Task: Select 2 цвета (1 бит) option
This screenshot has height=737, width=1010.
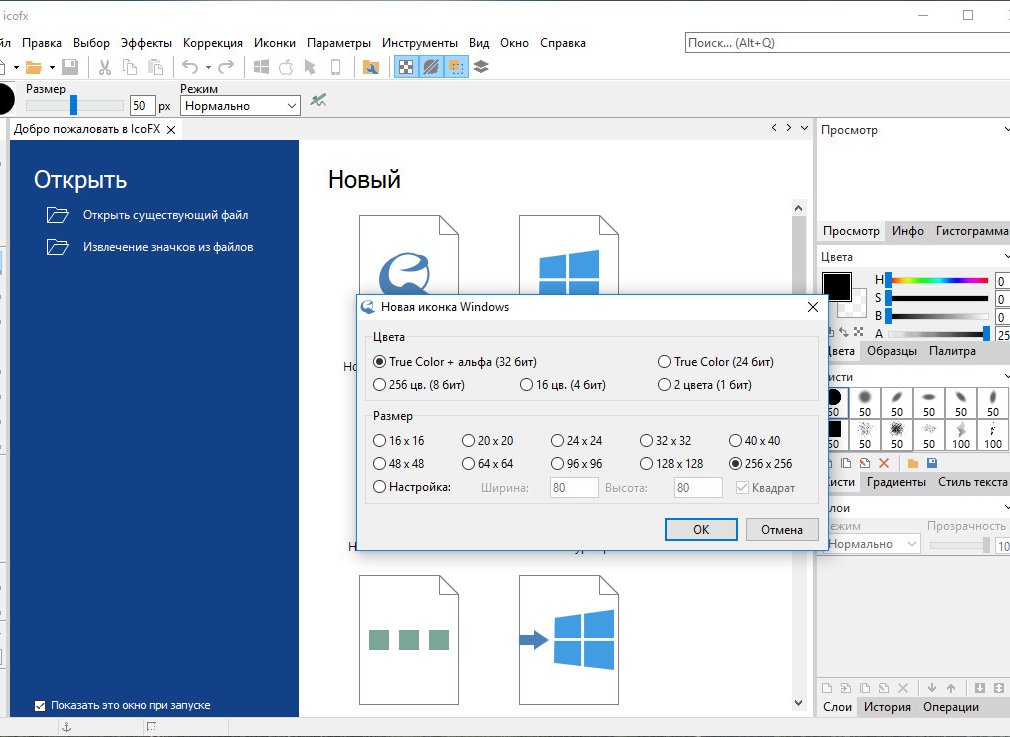Action: point(705,385)
